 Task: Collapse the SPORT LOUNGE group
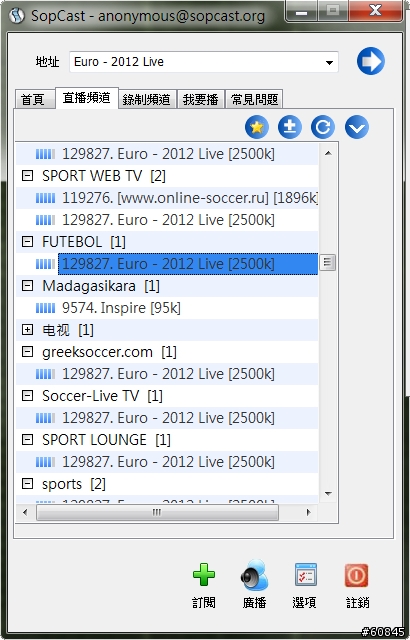click(x=27, y=440)
